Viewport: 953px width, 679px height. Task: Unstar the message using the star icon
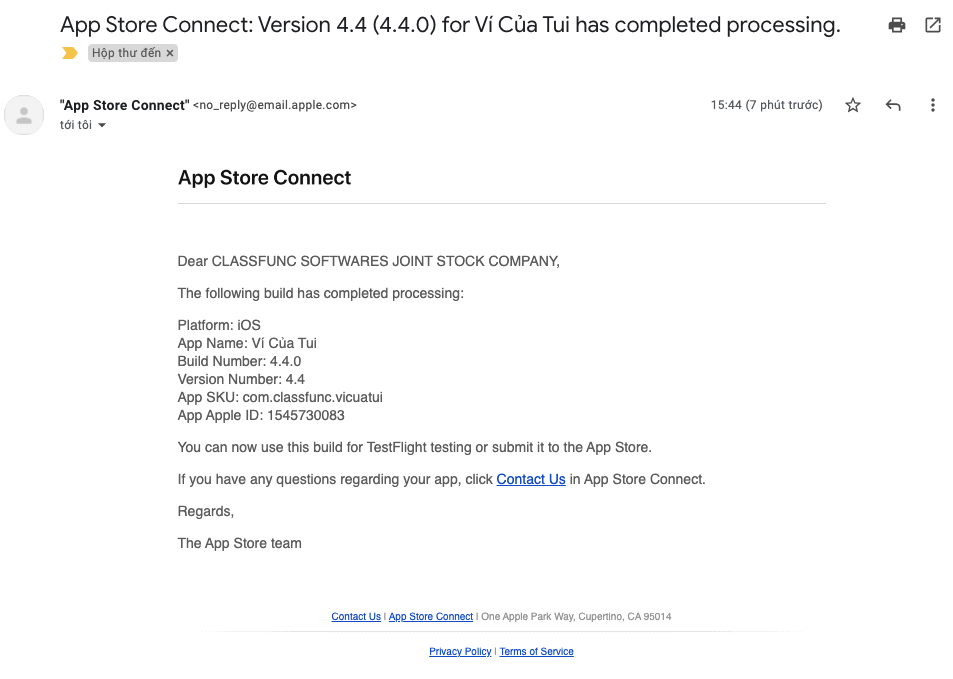[x=852, y=104]
